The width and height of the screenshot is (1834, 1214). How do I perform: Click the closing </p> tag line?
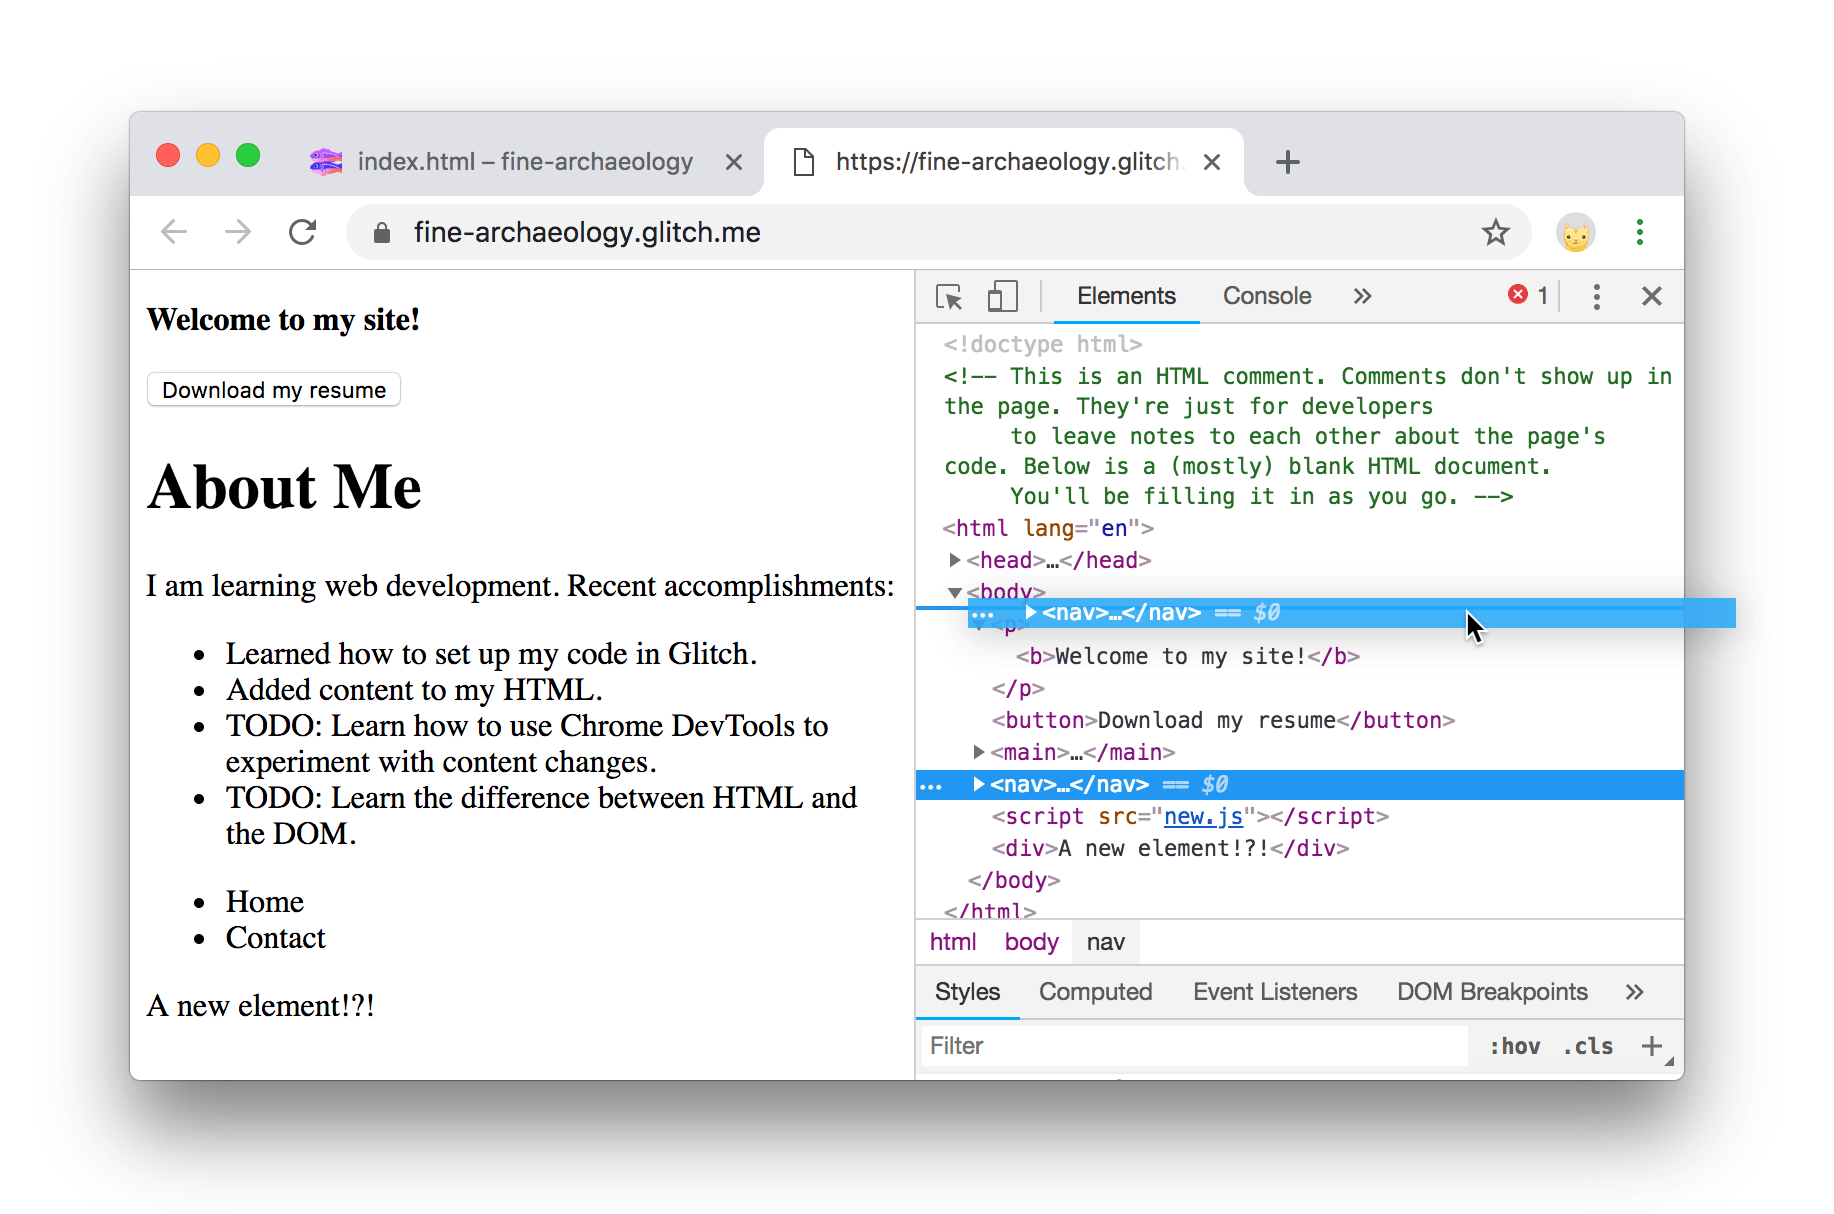(x=1018, y=688)
